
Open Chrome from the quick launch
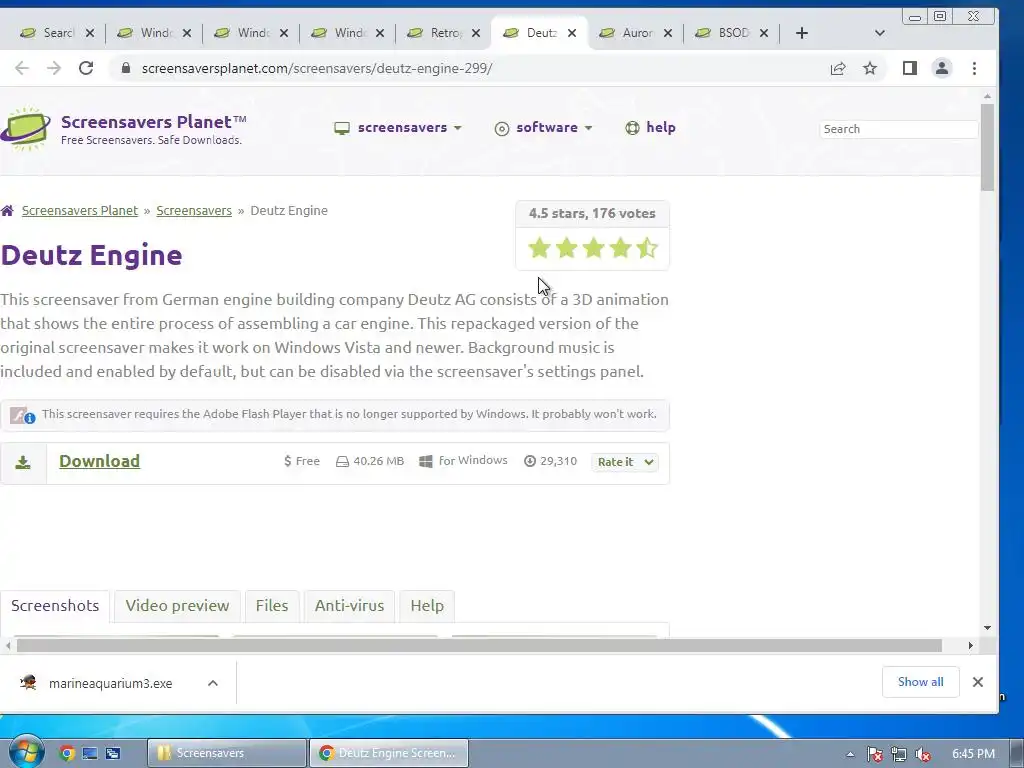[67, 753]
